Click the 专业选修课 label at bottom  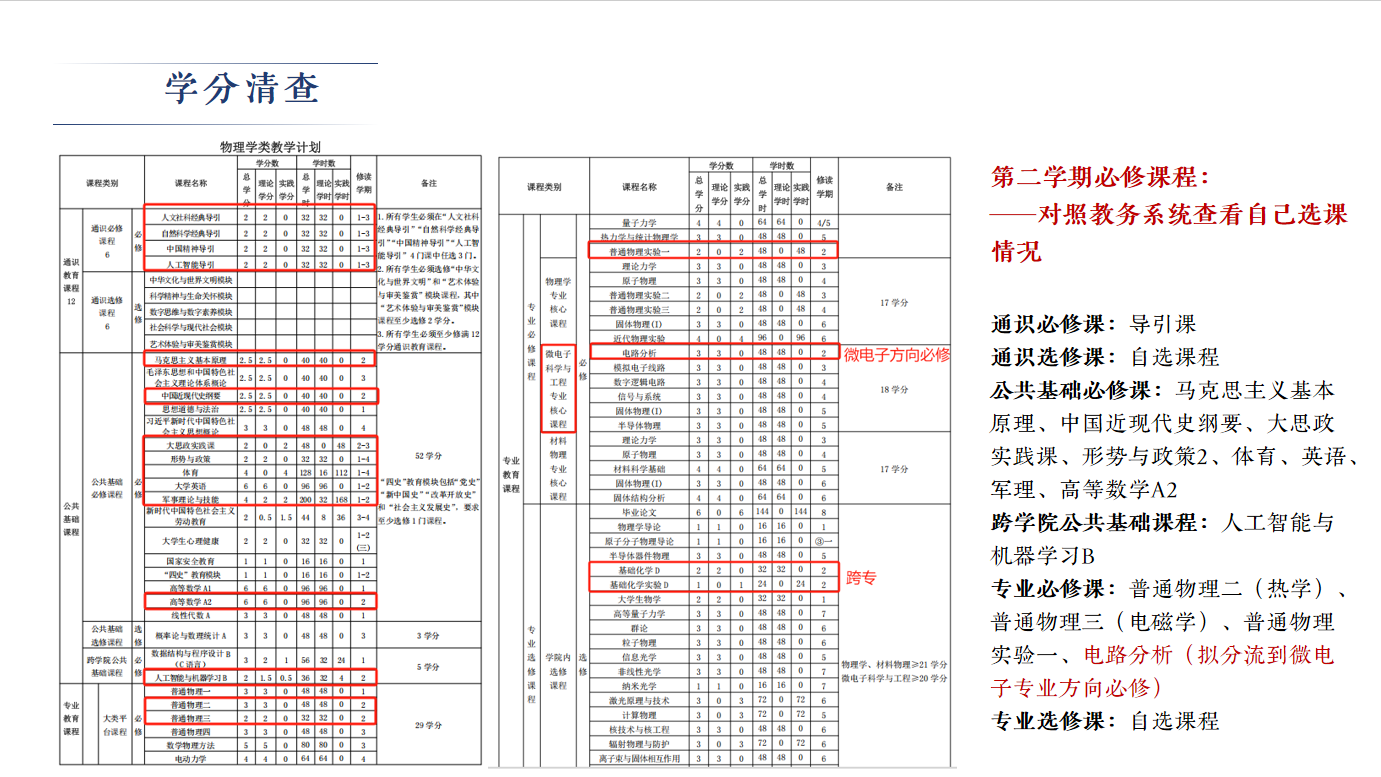point(1054,720)
